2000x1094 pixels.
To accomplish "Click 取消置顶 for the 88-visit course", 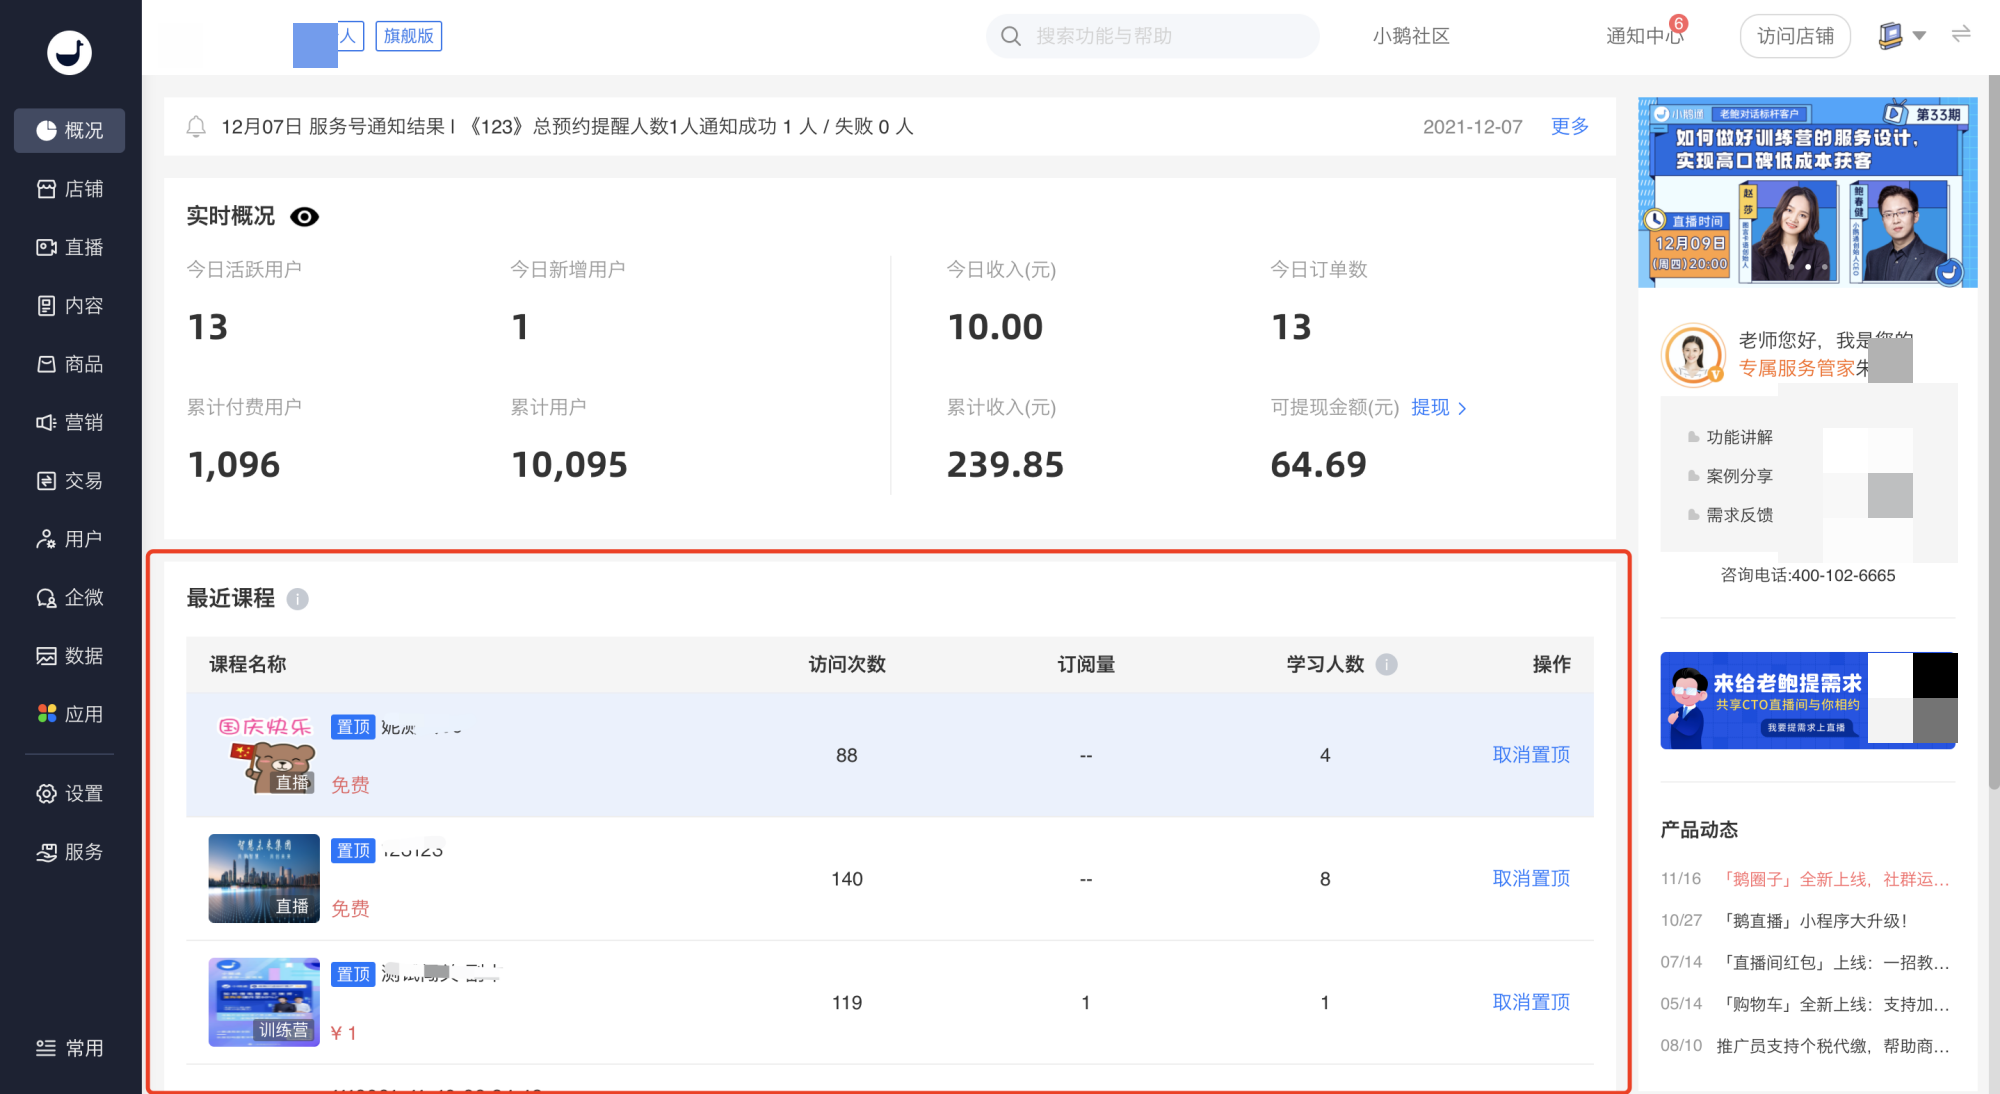I will pyautogui.click(x=1531, y=755).
